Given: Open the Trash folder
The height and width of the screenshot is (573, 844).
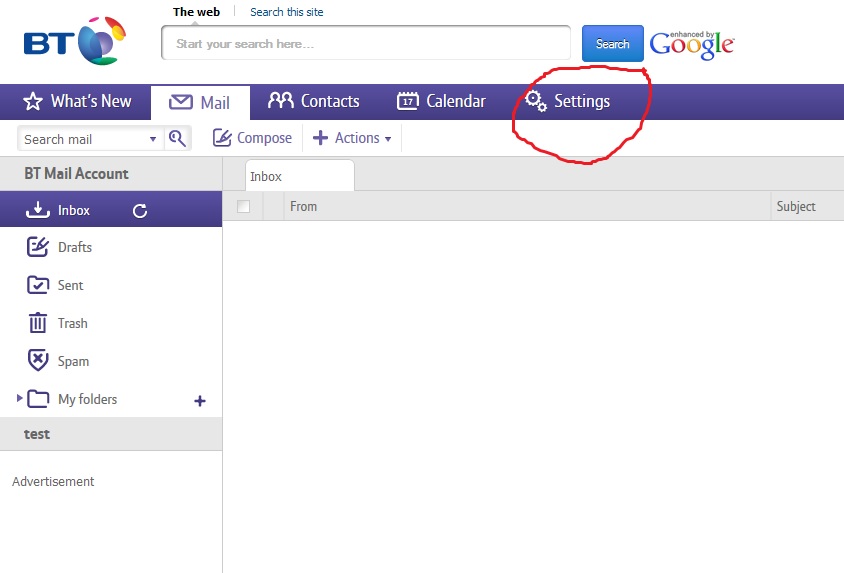Looking at the screenshot, I should 72,323.
